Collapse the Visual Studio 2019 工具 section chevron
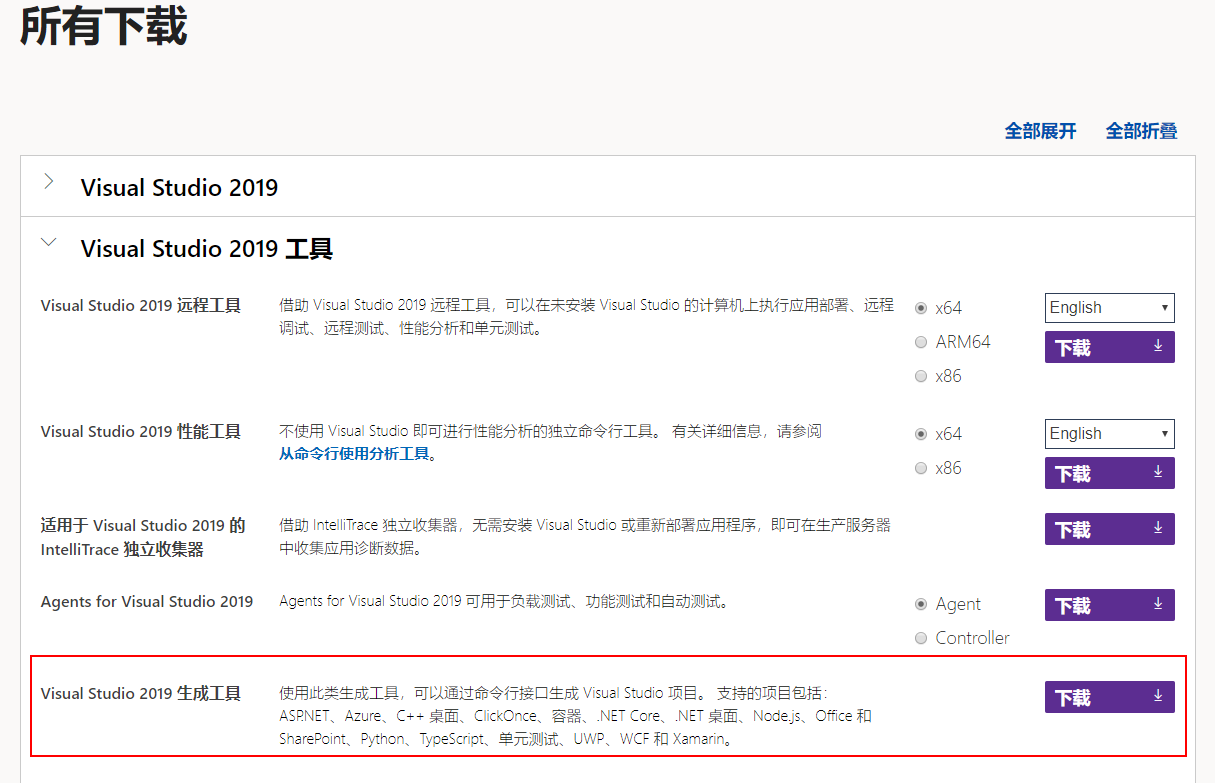 point(49,242)
